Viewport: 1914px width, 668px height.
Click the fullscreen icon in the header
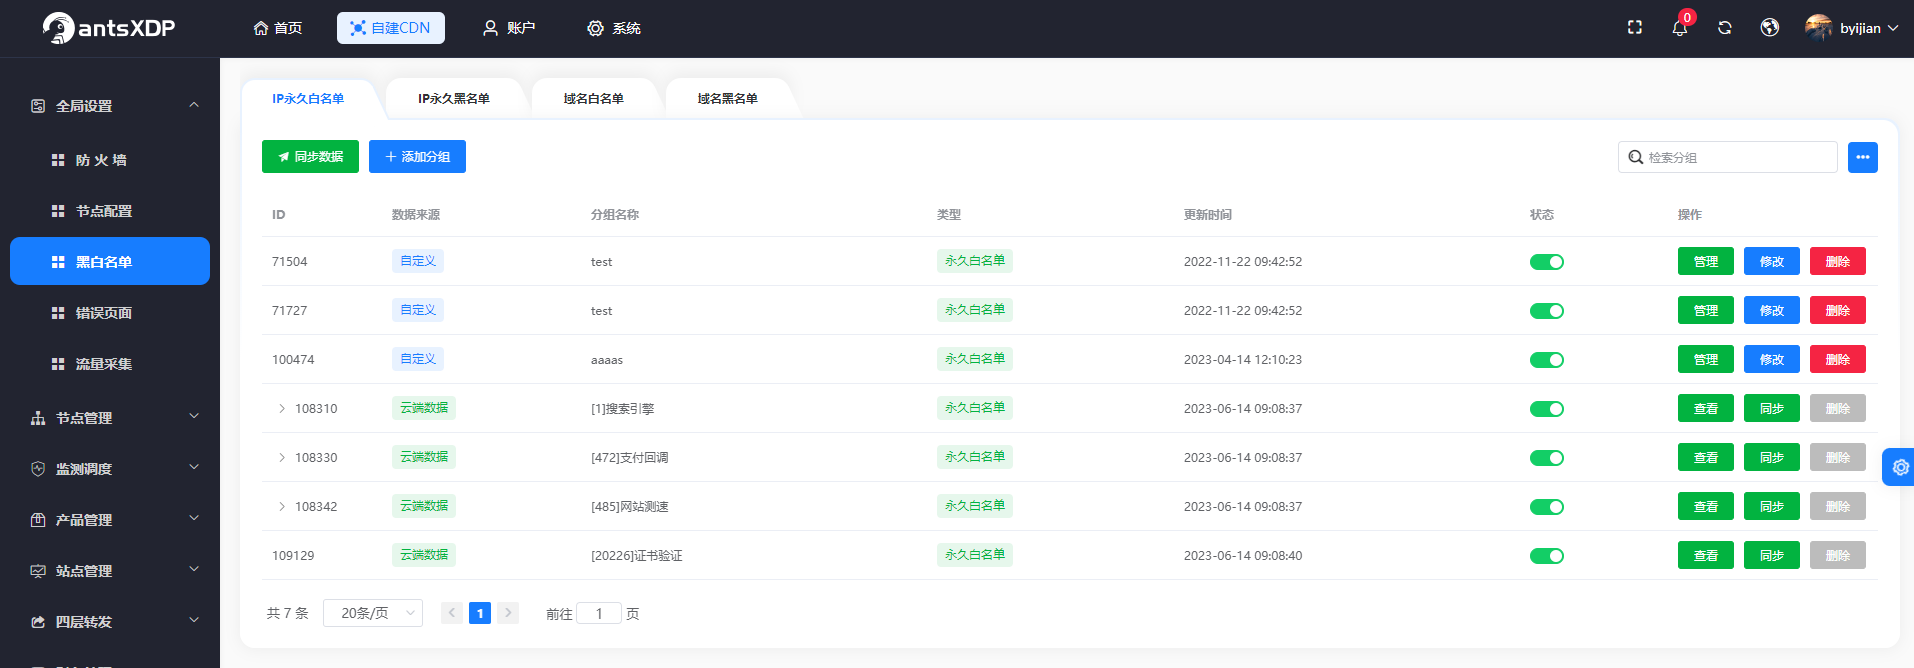(1635, 28)
